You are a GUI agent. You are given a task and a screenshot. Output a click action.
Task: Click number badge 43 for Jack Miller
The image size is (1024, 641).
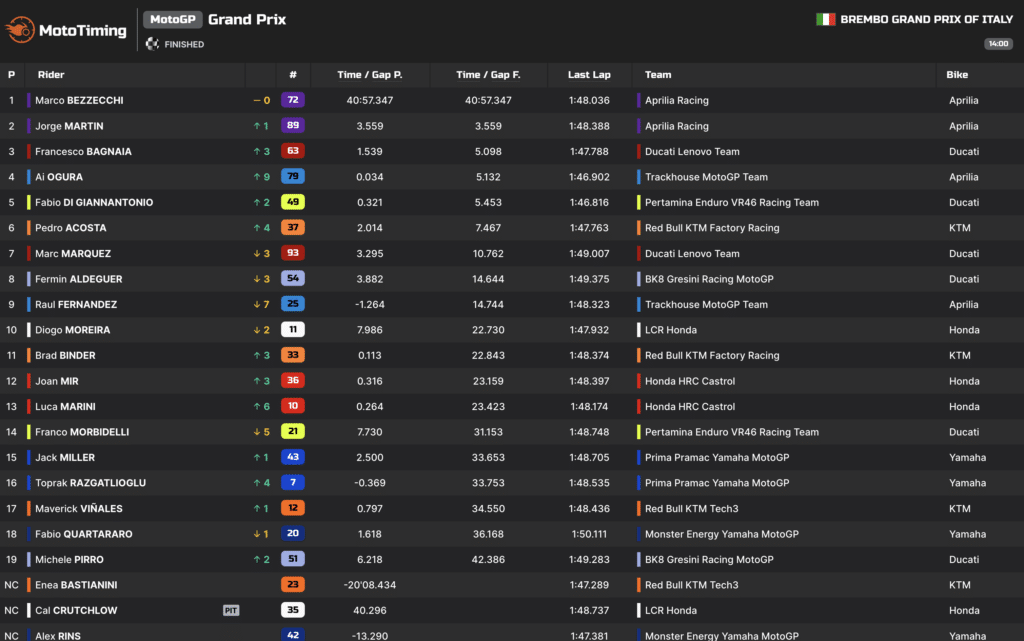tap(293, 457)
